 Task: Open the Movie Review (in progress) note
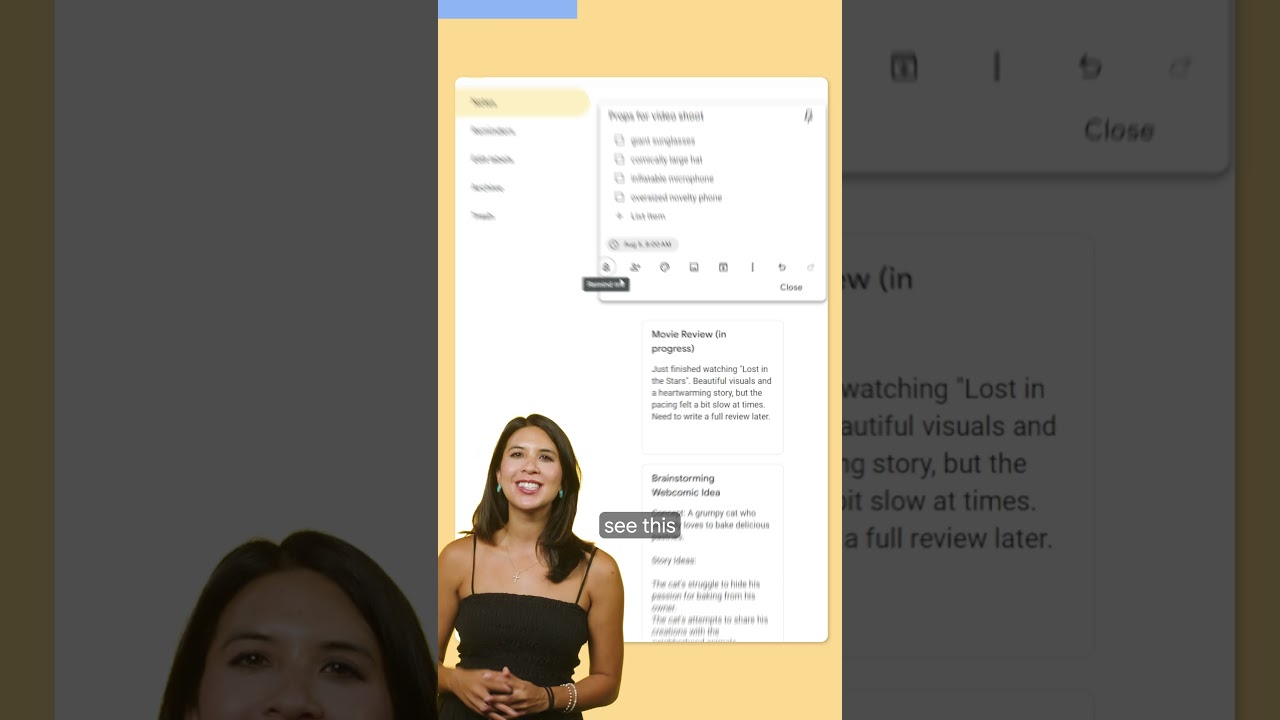click(712, 387)
